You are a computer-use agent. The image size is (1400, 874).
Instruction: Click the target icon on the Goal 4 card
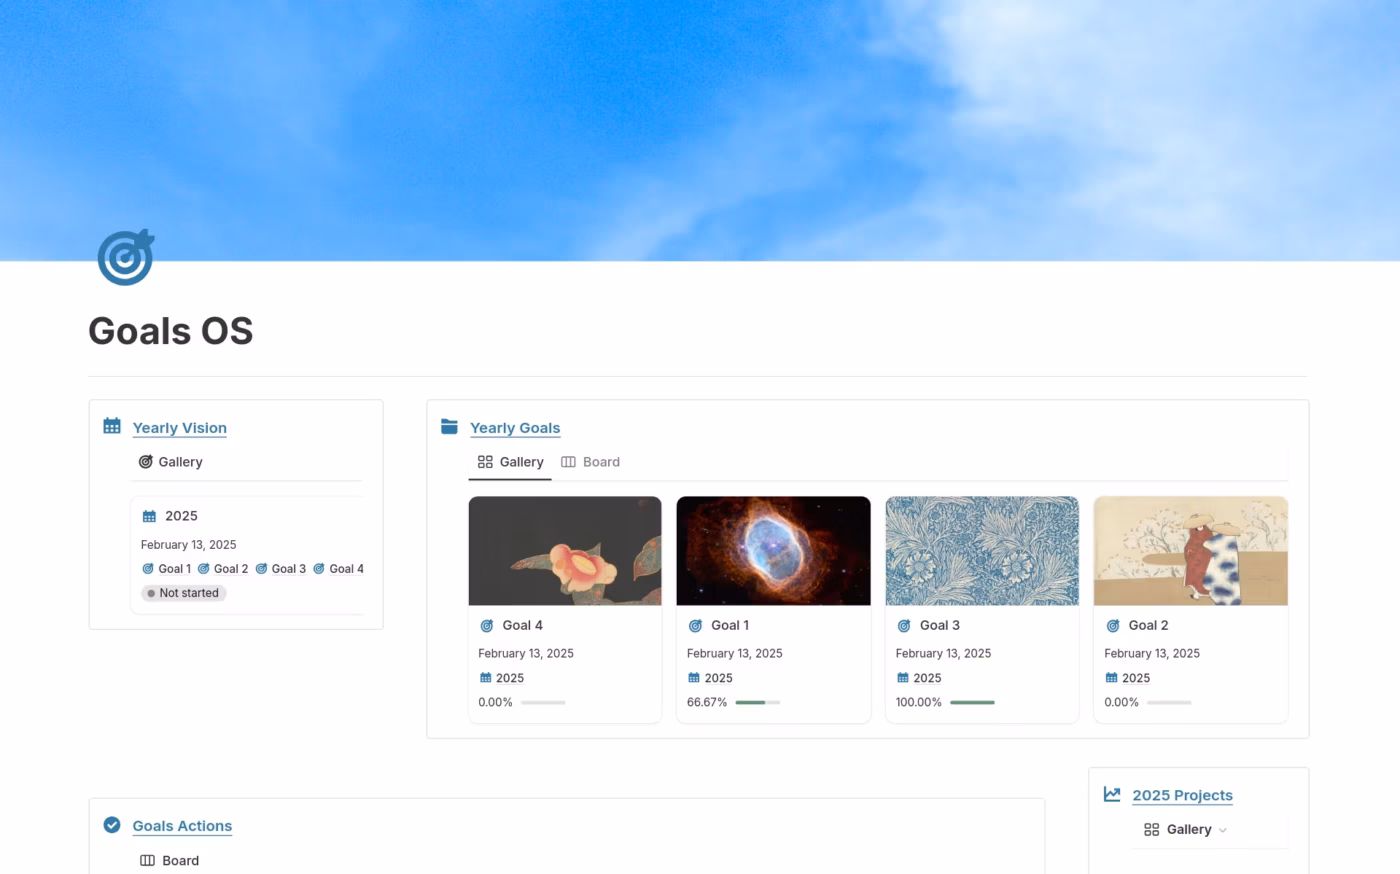487,626
